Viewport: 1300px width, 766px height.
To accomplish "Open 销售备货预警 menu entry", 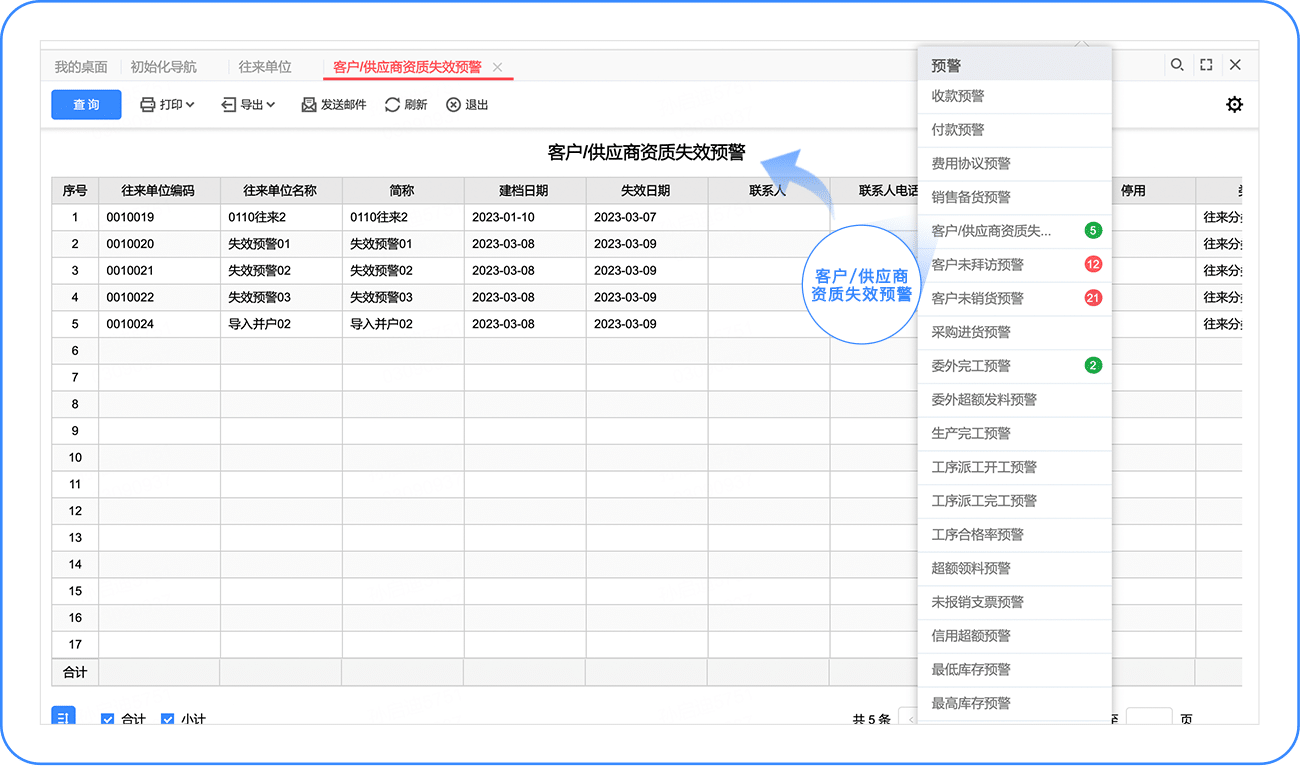I will pos(1014,197).
